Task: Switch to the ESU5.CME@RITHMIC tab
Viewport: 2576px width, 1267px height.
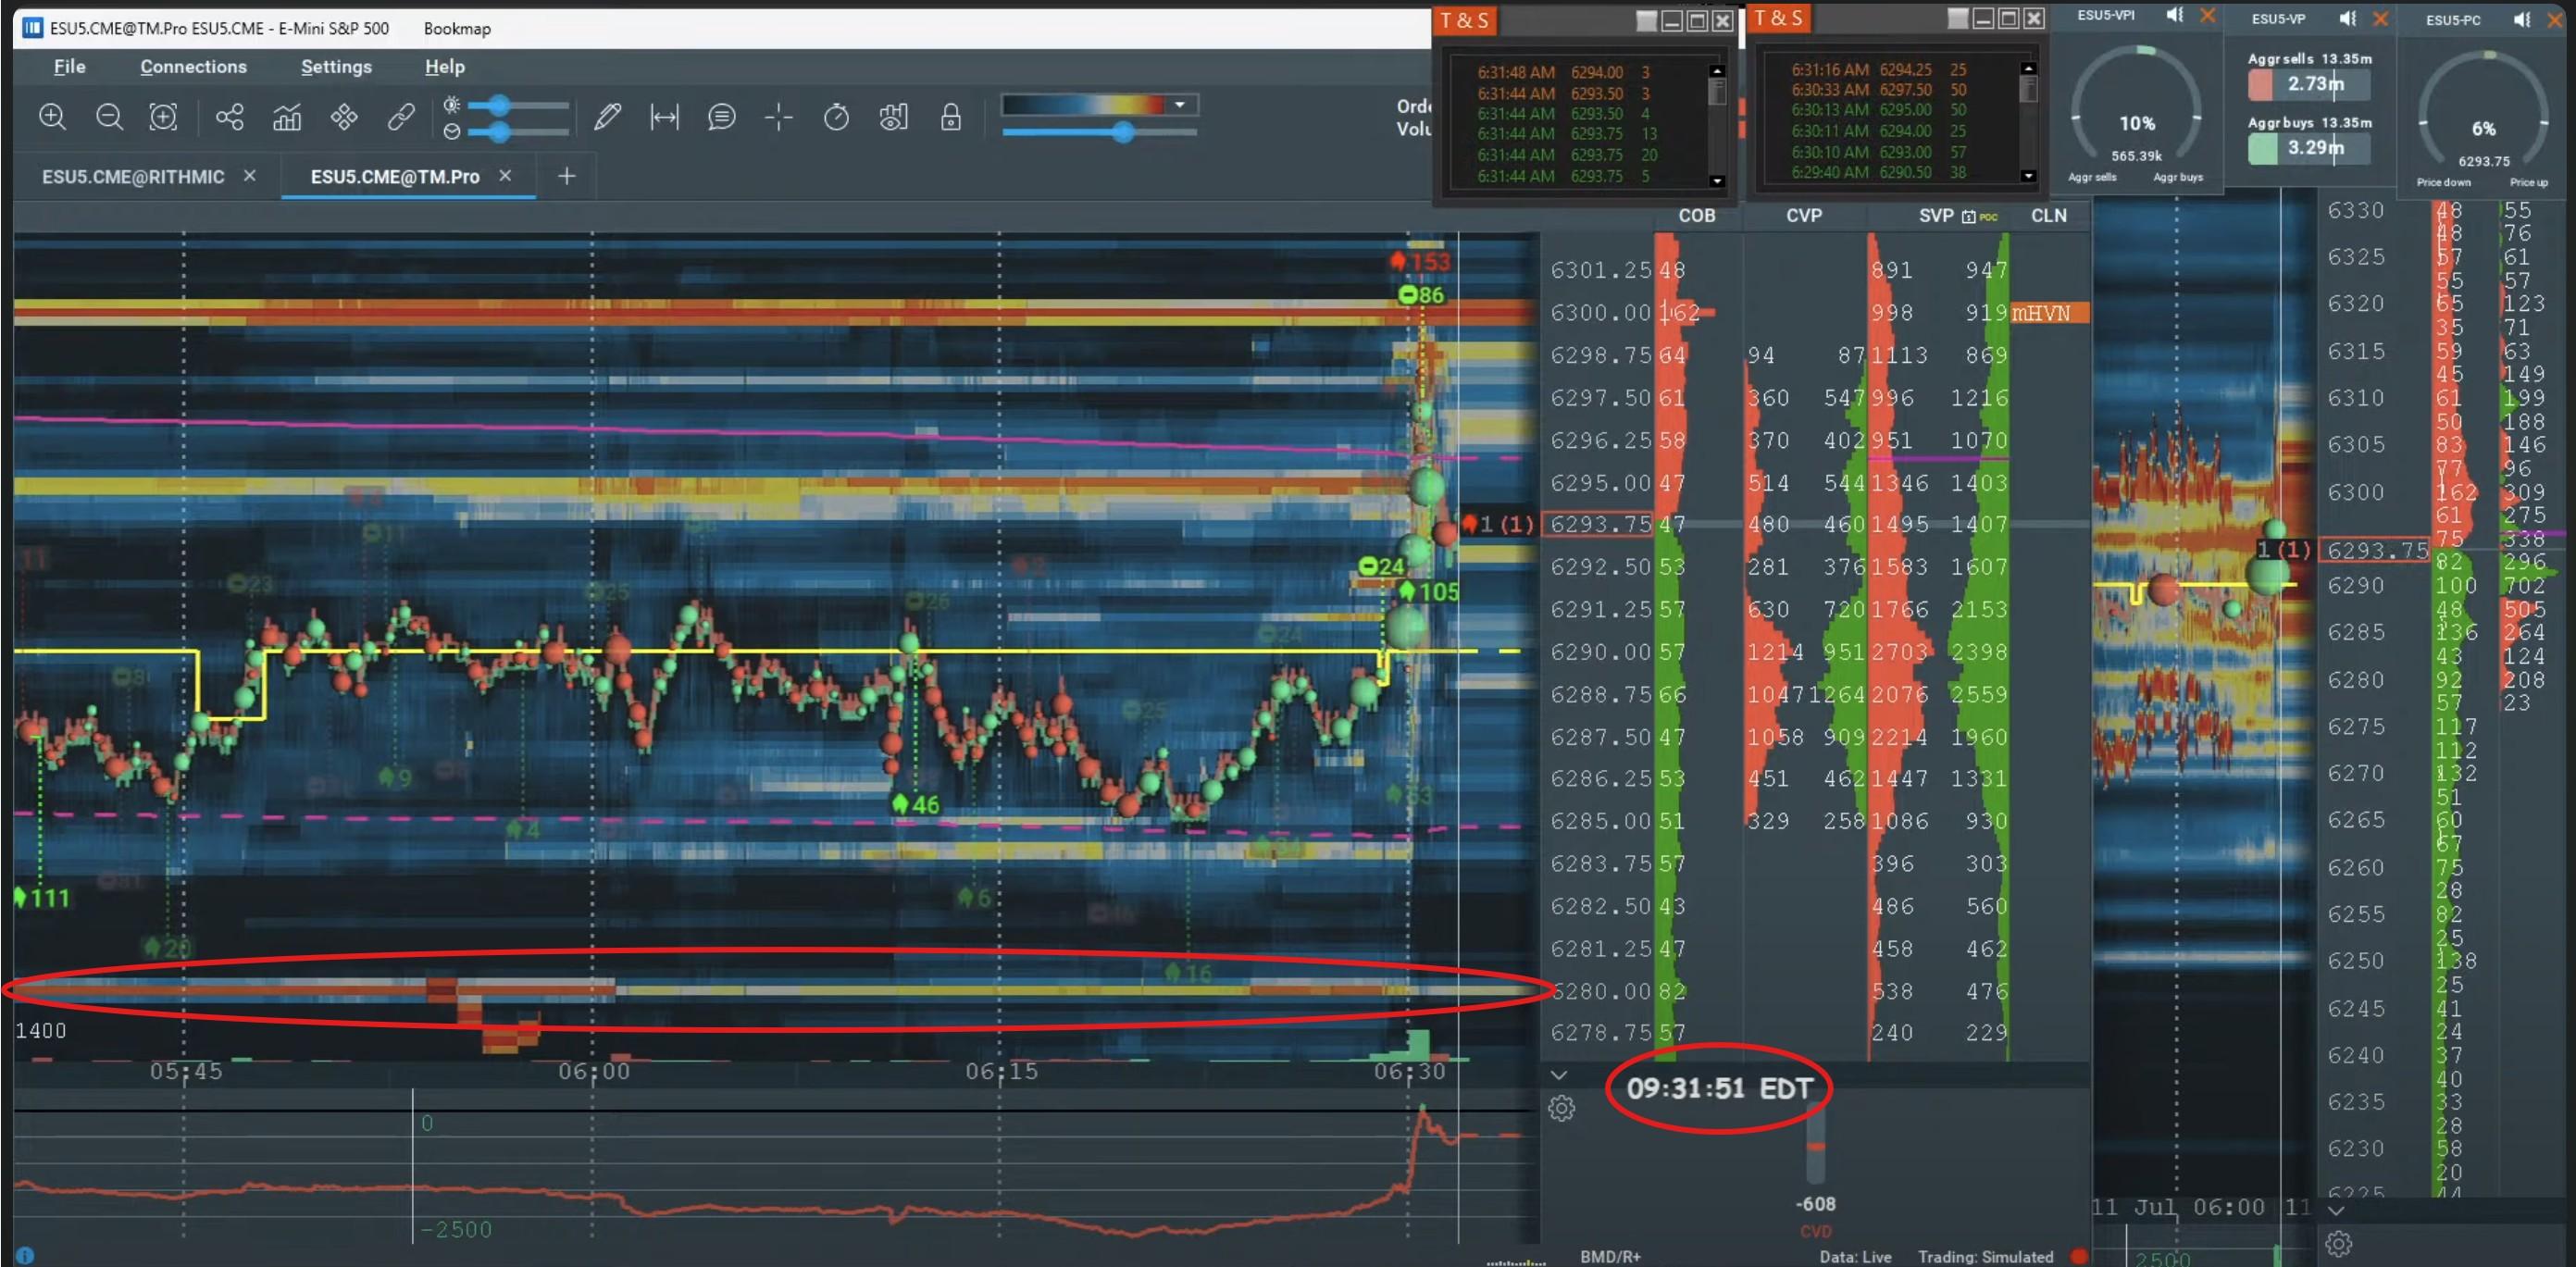Action: pos(133,176)
